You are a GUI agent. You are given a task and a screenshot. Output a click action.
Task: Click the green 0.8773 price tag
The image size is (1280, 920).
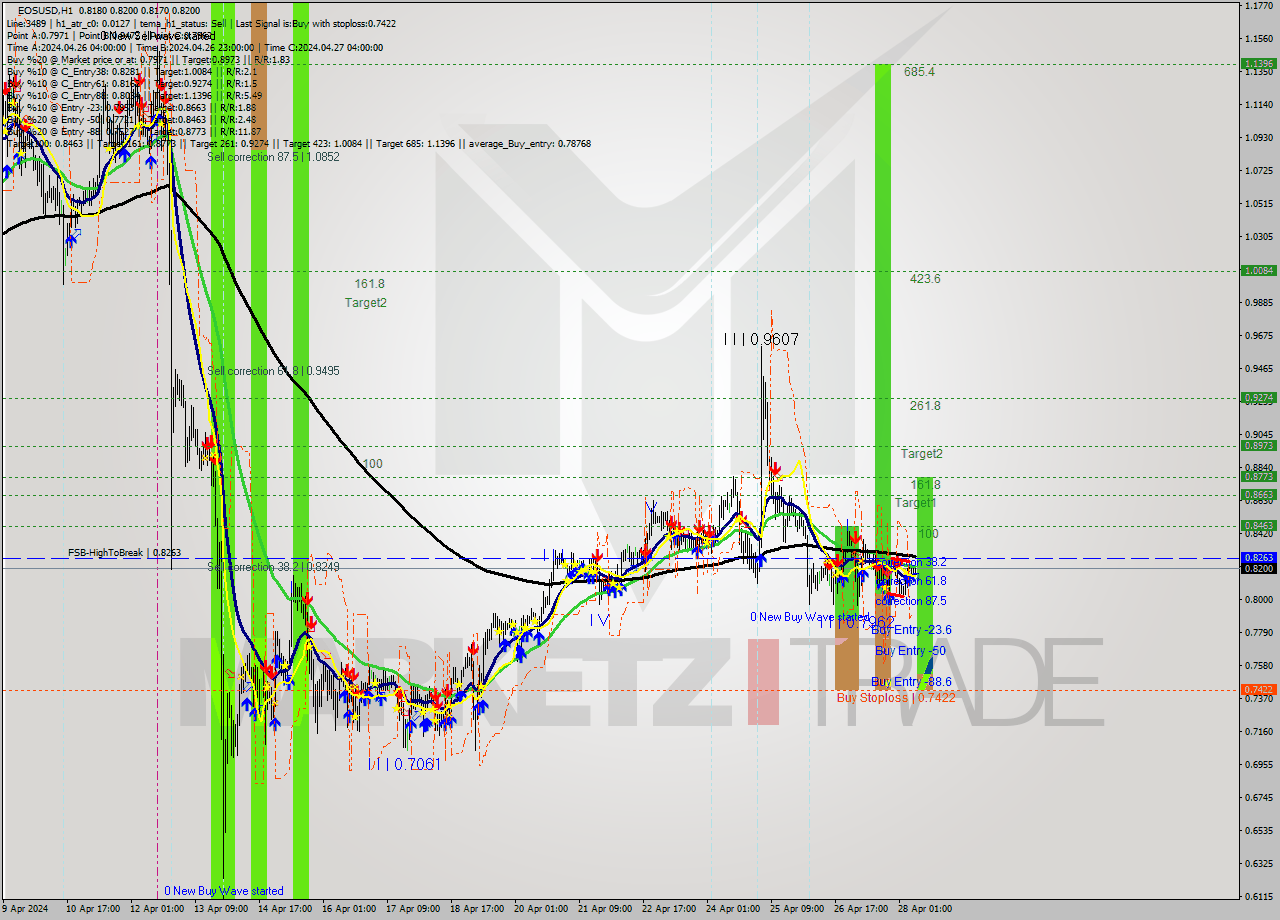click(1258, 477)
